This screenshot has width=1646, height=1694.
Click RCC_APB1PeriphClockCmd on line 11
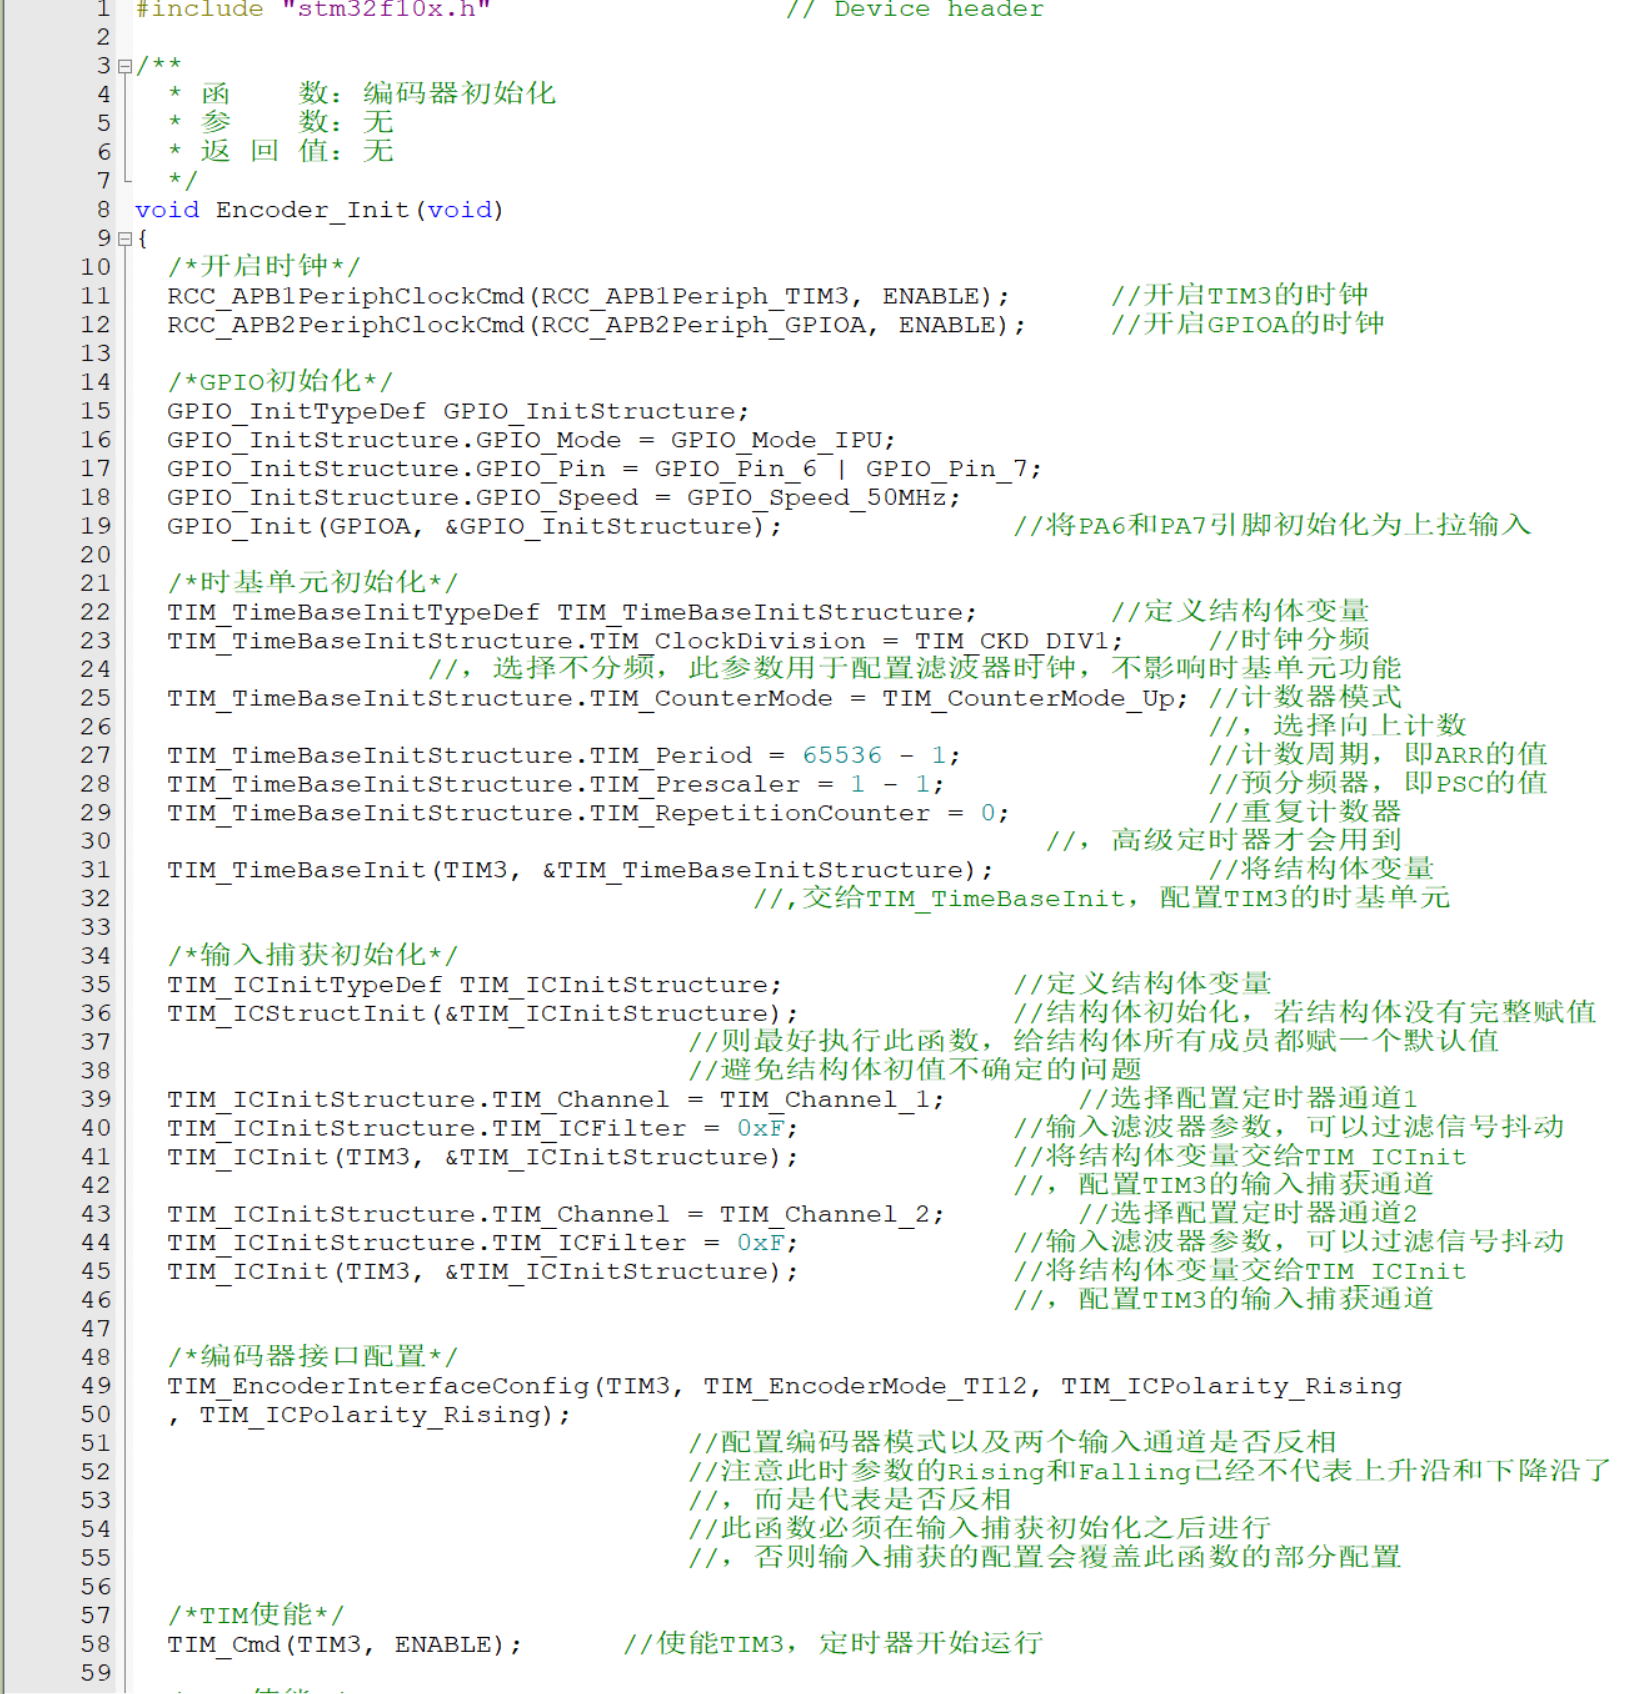coord(345,296)
